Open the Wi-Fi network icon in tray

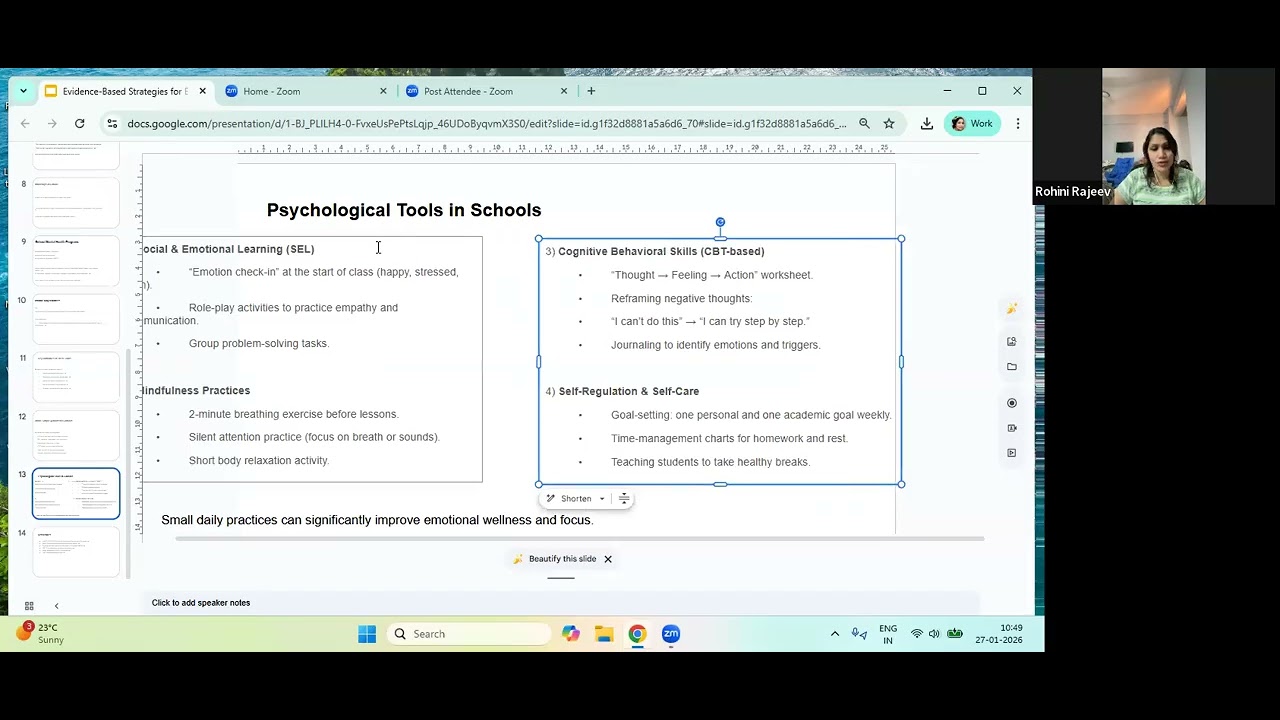coord(917,634)
